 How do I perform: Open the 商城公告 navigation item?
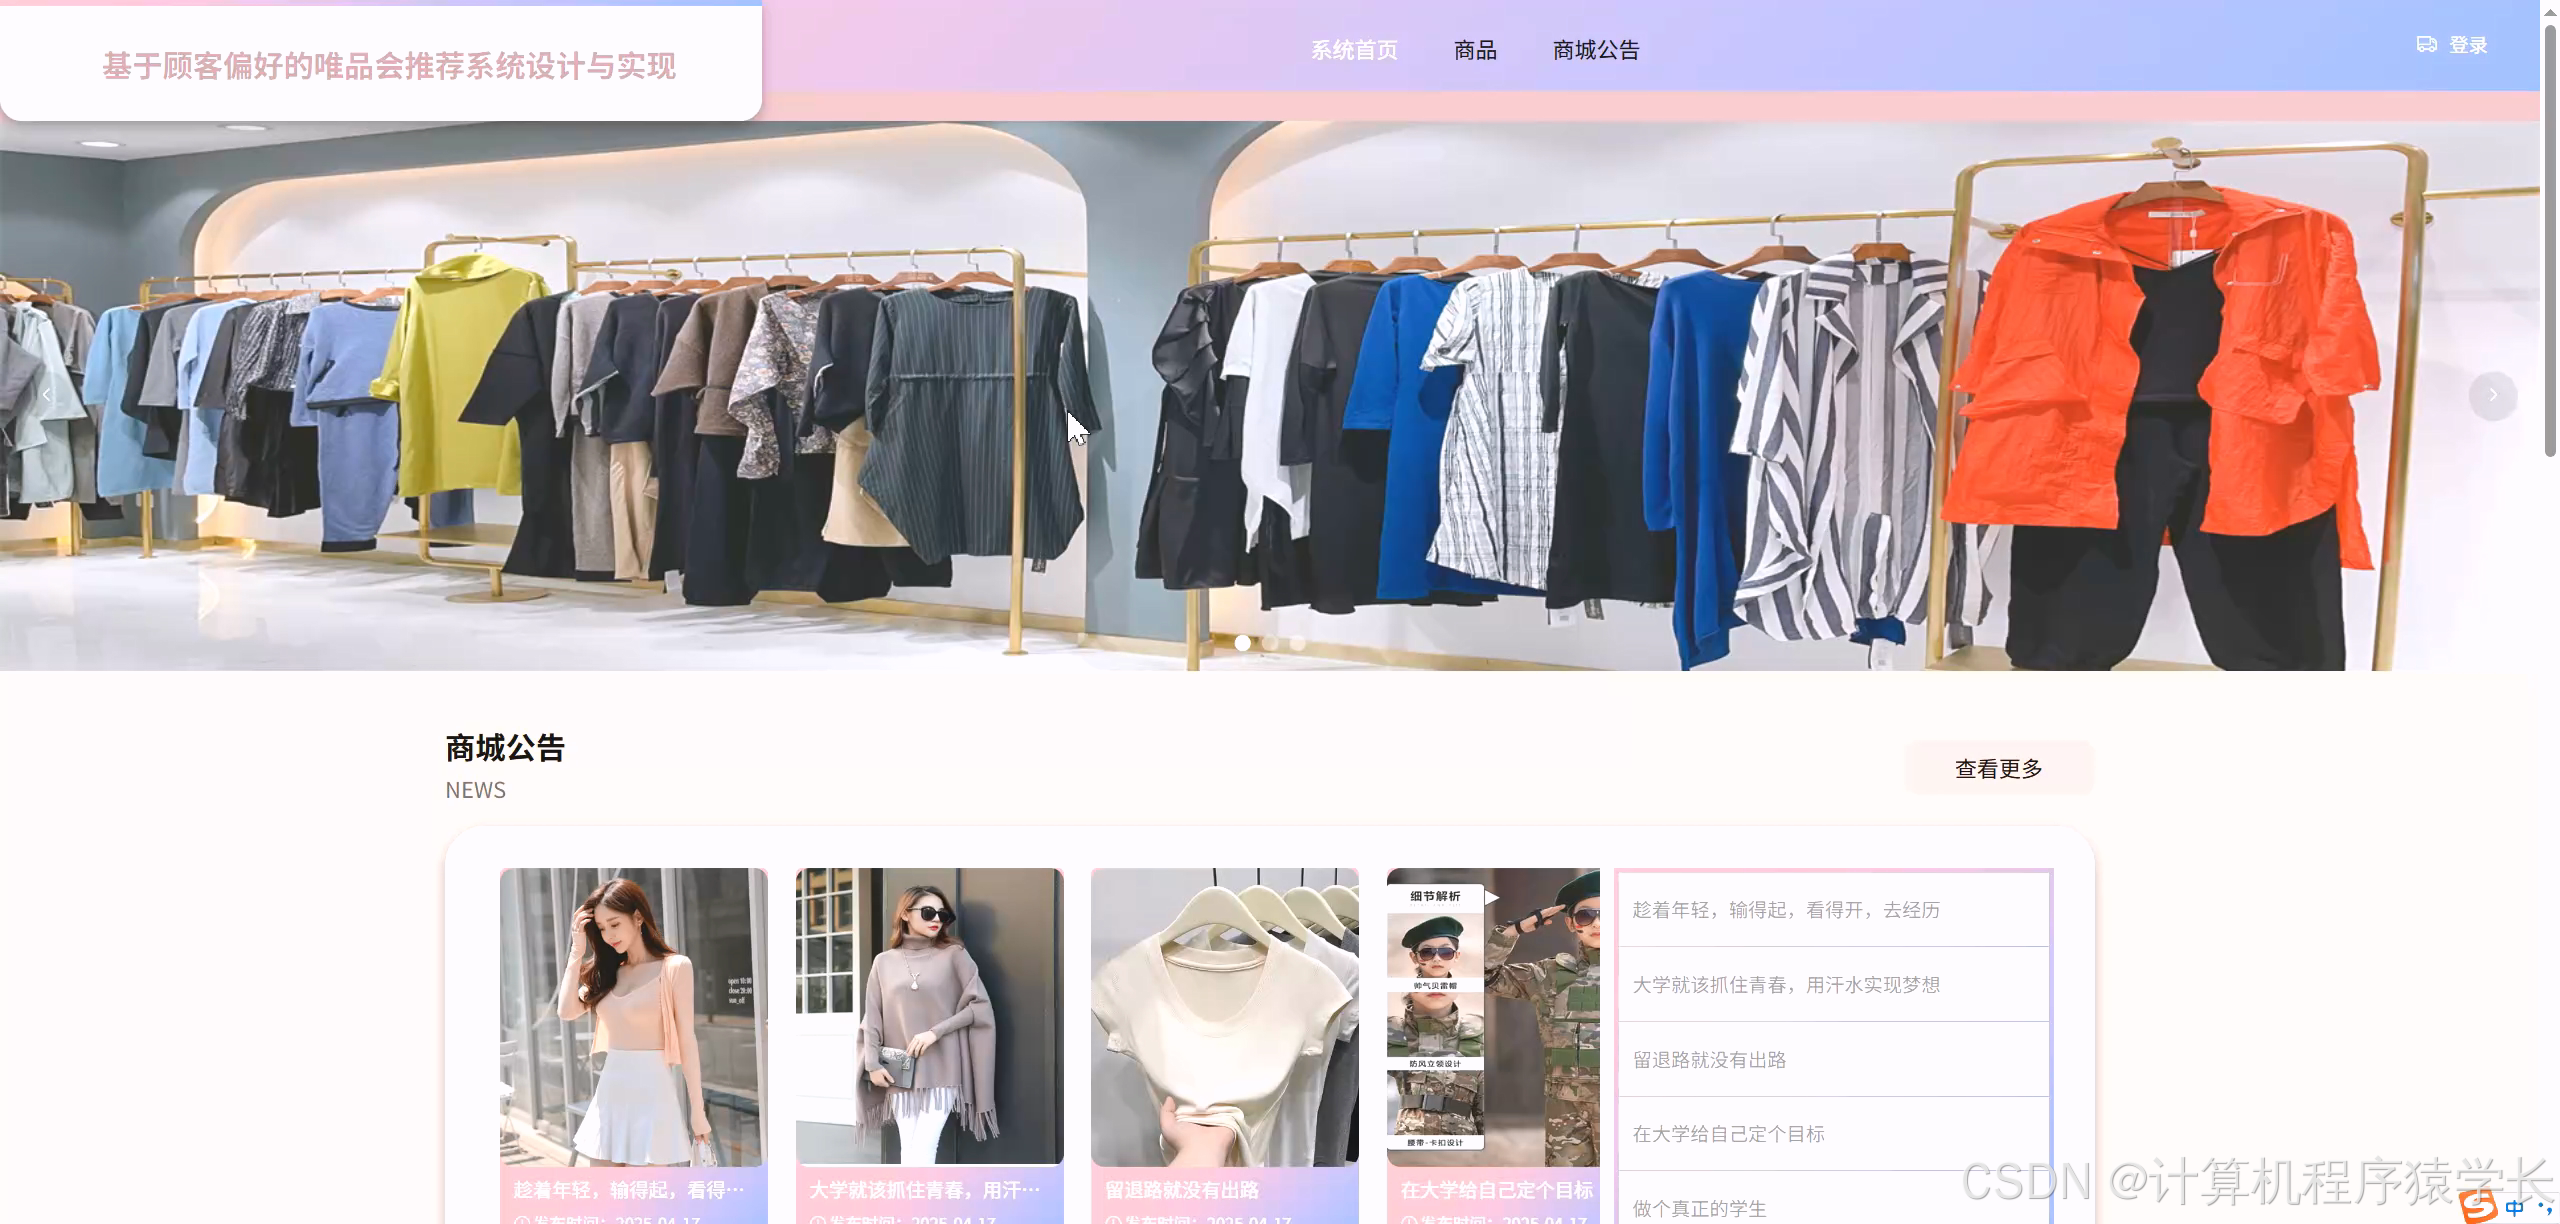click(x=1596, y=50)
